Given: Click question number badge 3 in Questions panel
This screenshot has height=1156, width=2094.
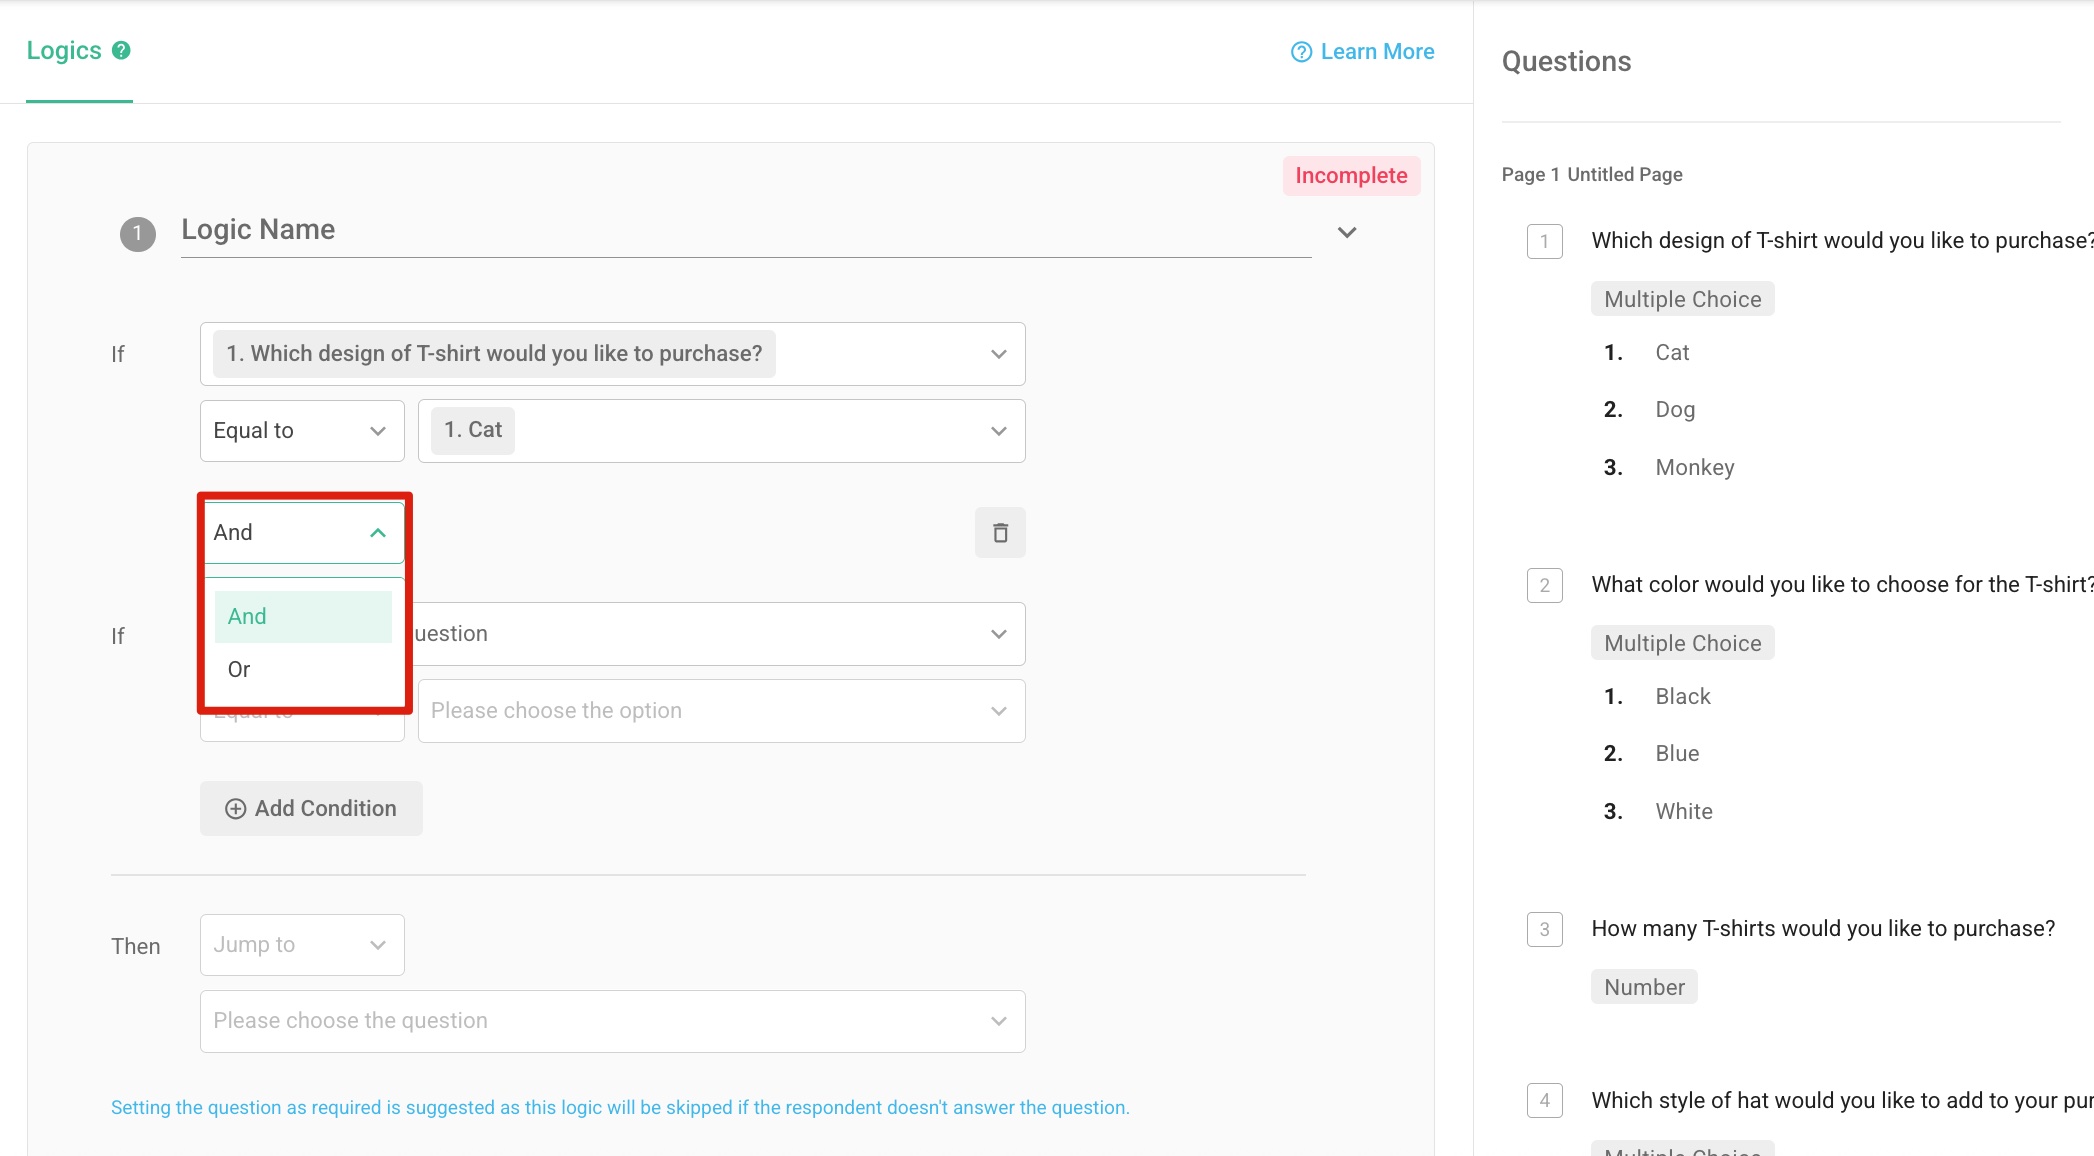Looking at the screenshot, I should tap(1545, 930).
